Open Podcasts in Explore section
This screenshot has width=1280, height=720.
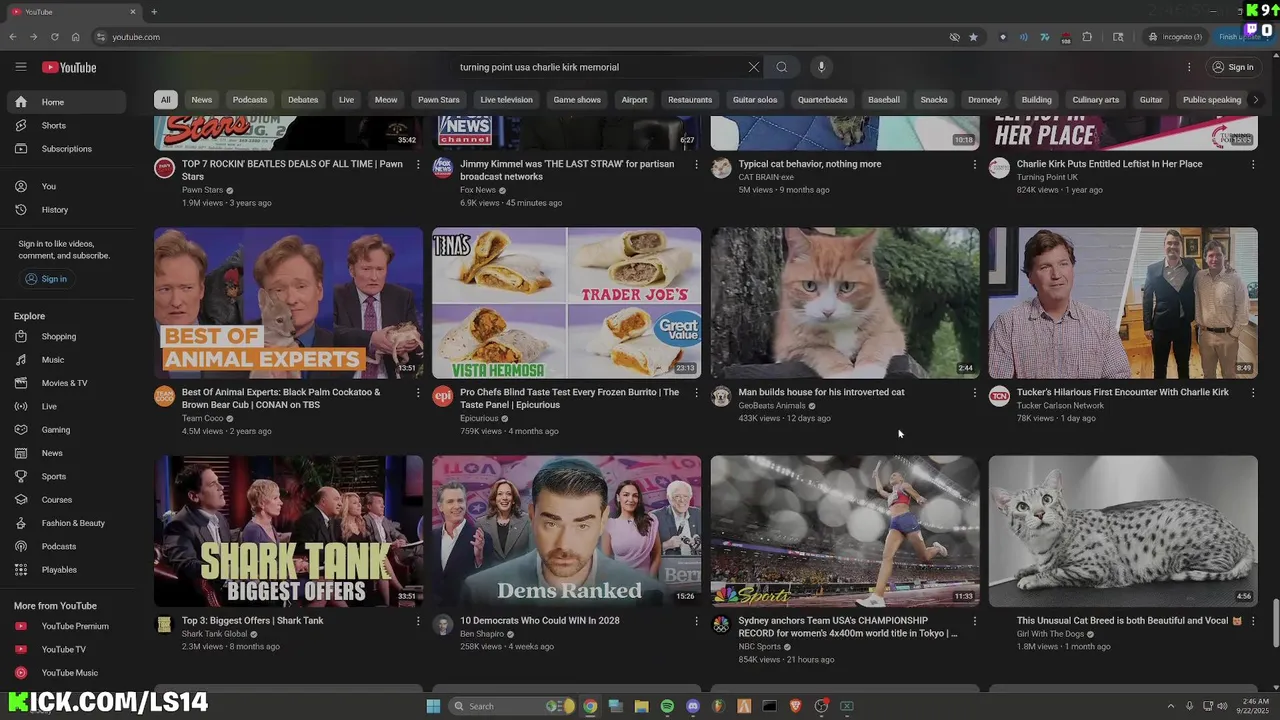[66, 547]
